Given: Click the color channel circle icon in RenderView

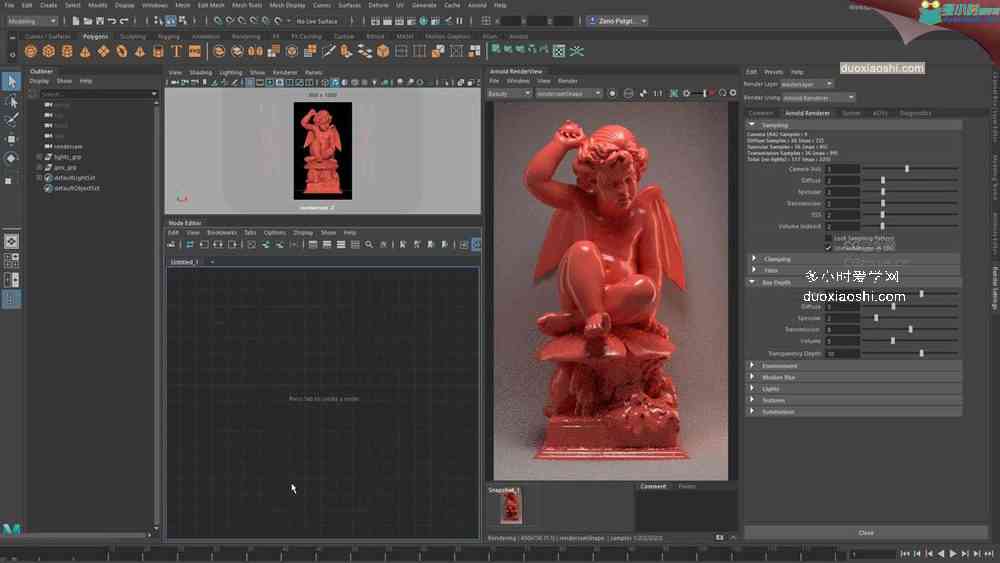Looking at the screenshot, I should point(612,93).
